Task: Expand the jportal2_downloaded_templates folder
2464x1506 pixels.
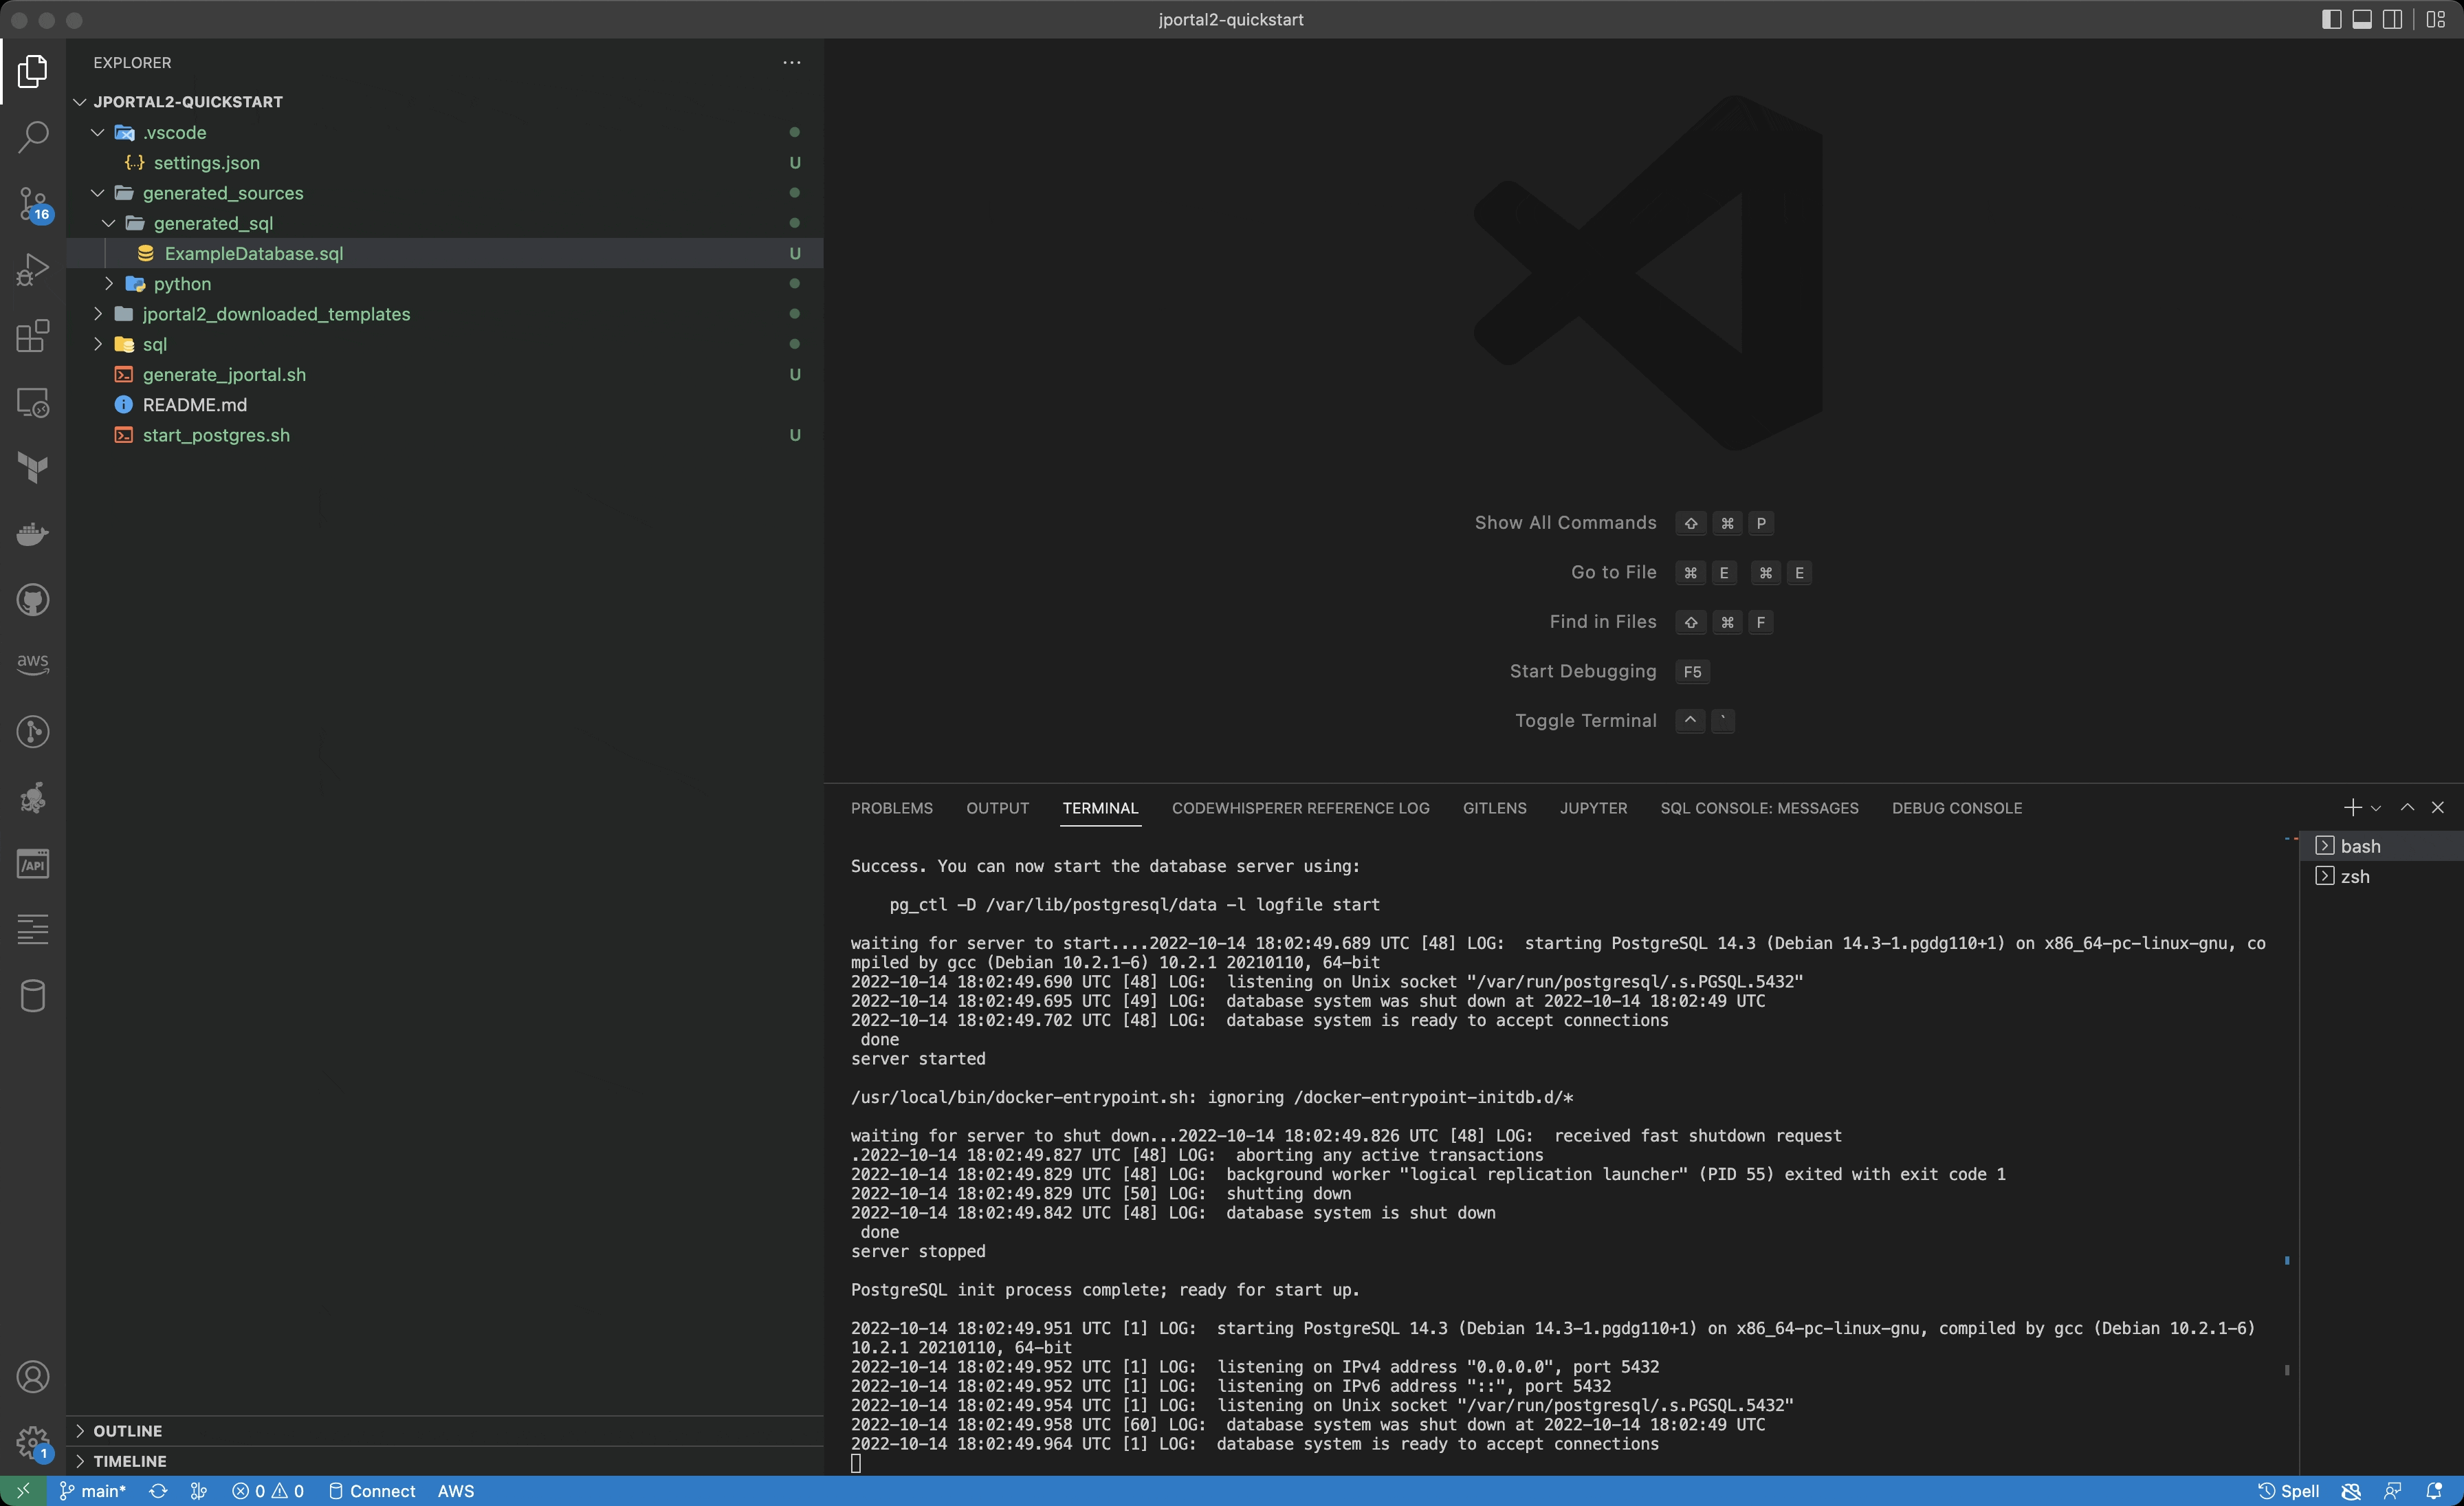Action: click(98, 314)
